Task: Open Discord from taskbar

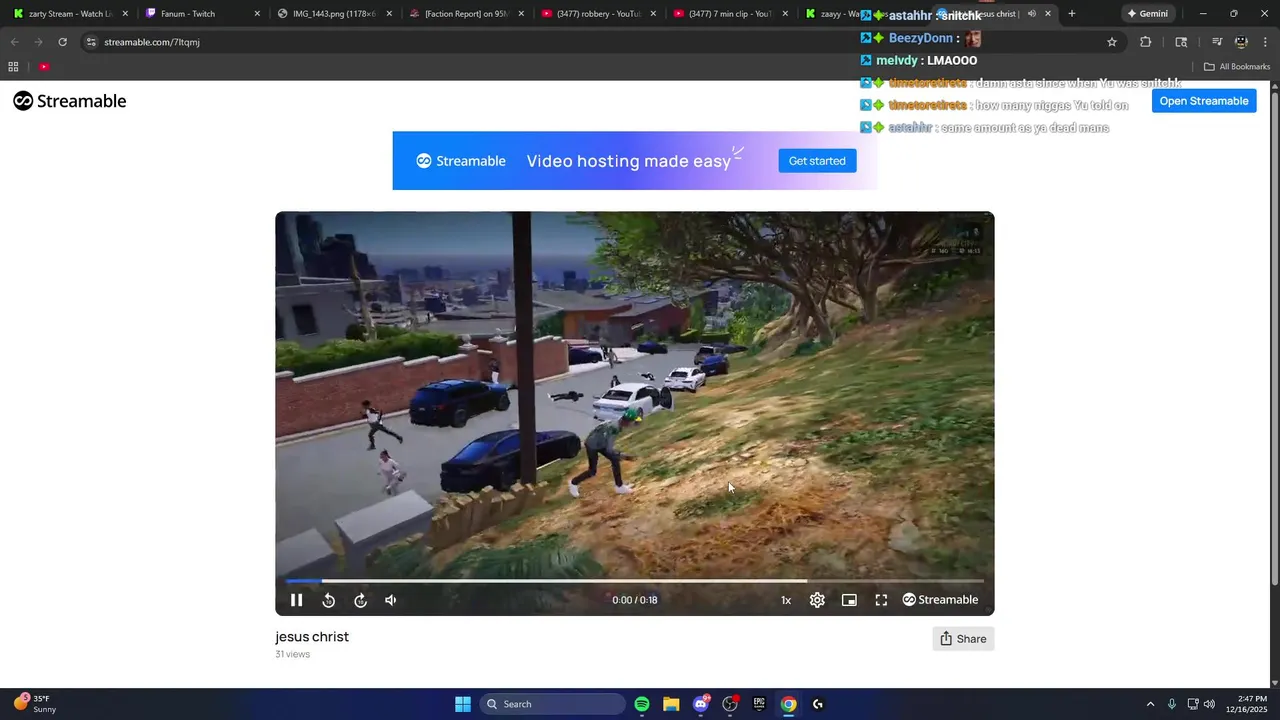Action: click(701, 704)
